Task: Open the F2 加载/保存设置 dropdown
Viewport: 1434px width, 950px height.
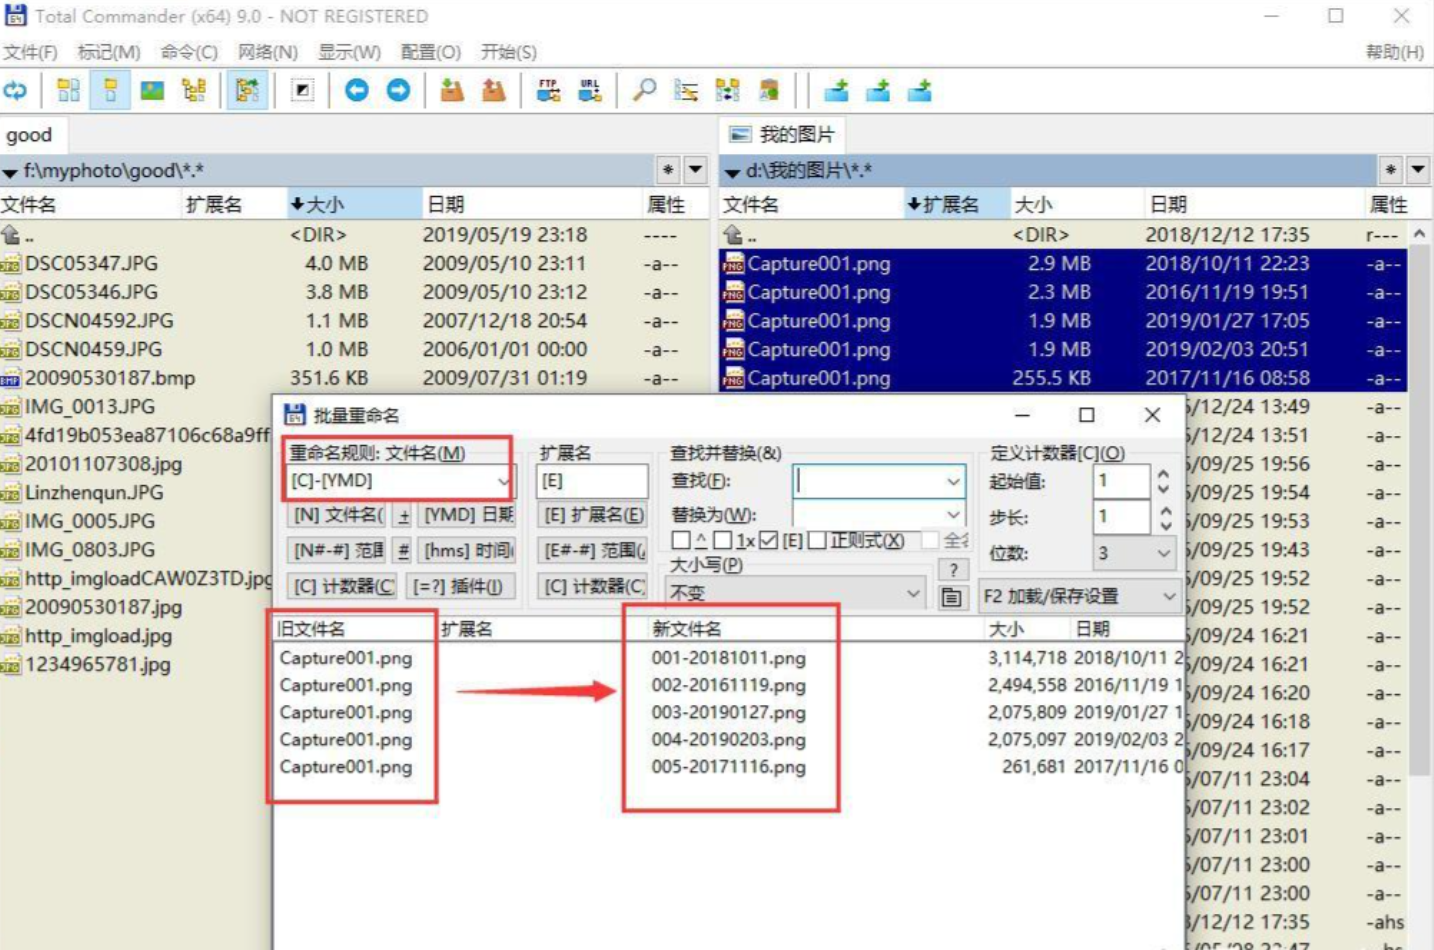Action: pyautogui.click(x=1079, y=596)
